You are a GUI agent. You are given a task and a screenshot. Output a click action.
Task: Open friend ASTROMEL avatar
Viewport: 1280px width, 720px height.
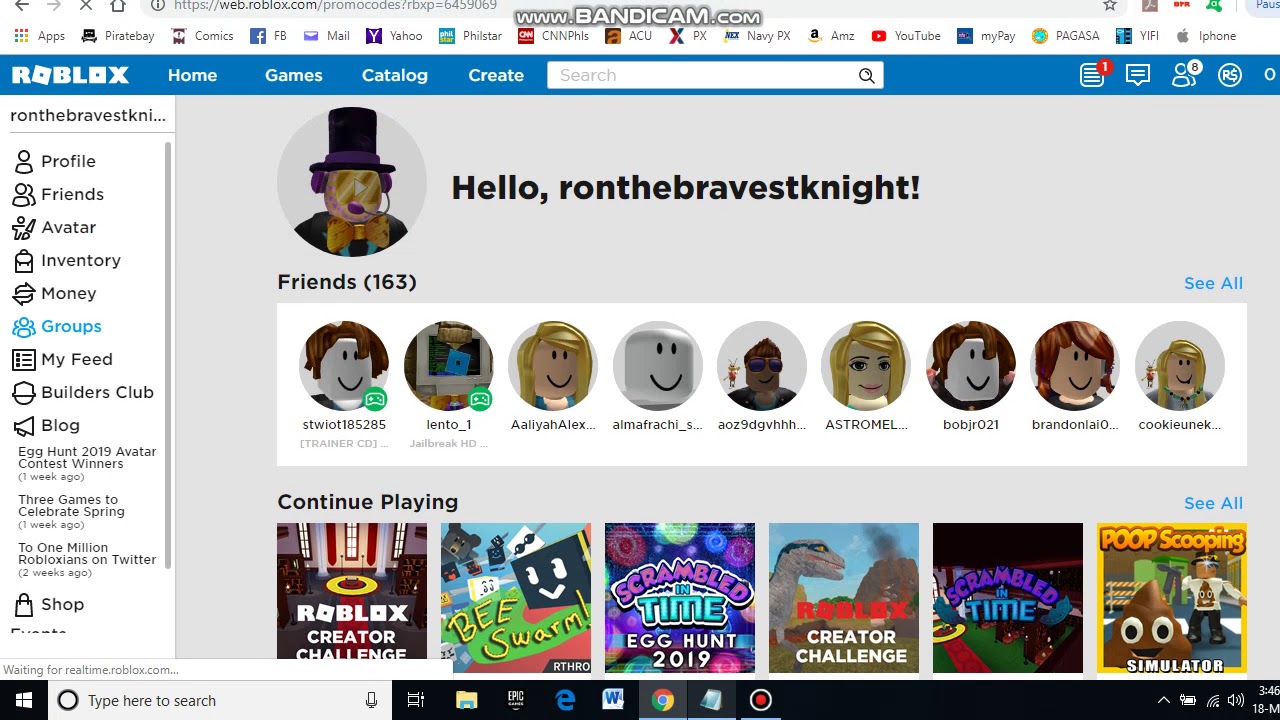pos(866,366)
